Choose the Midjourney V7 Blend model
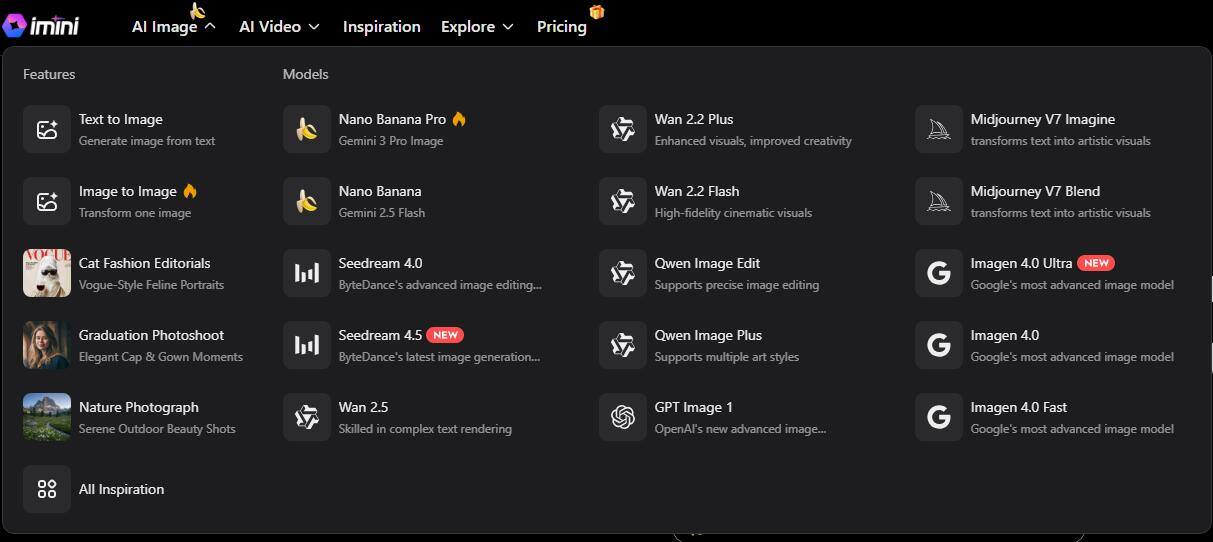1213x542 pixels. pos(1035,192)
